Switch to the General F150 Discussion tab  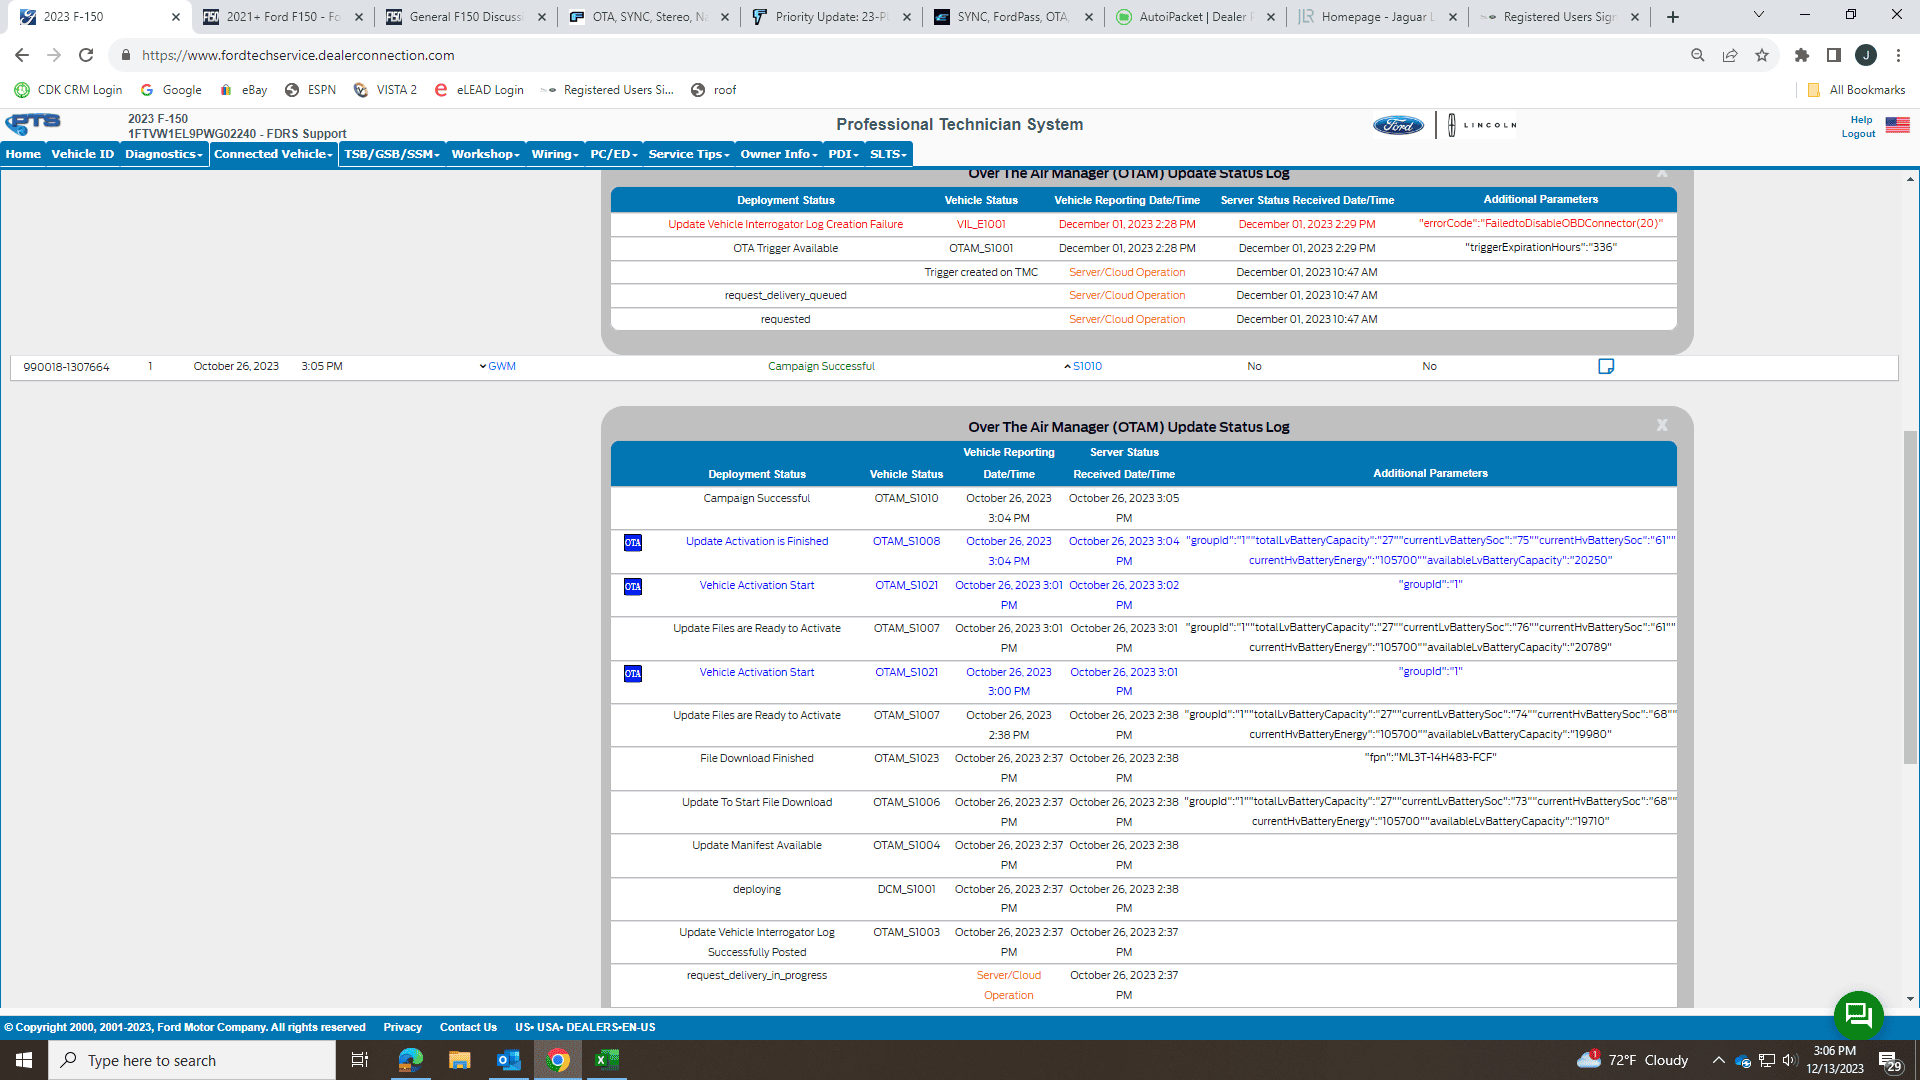click(x=467, y=17)
